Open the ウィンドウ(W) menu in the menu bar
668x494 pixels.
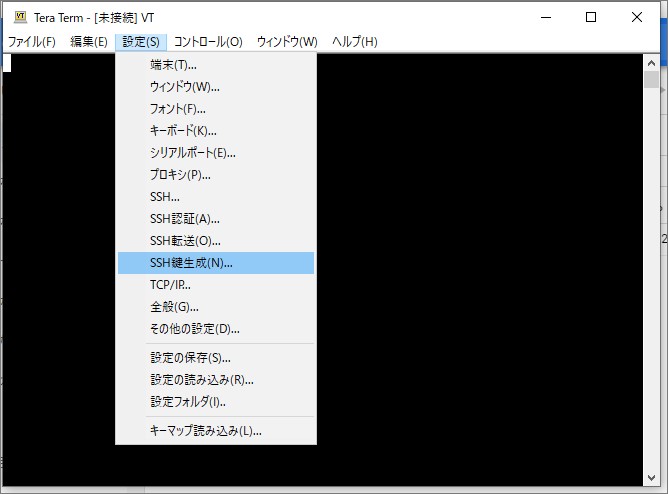tap(287, 42)
